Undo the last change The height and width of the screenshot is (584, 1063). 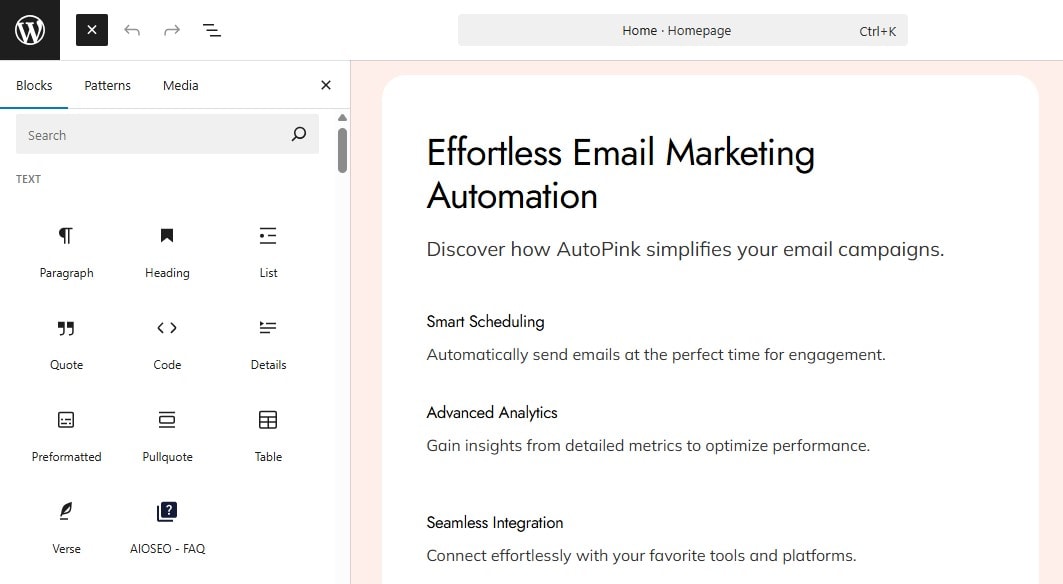click(132, 30)
